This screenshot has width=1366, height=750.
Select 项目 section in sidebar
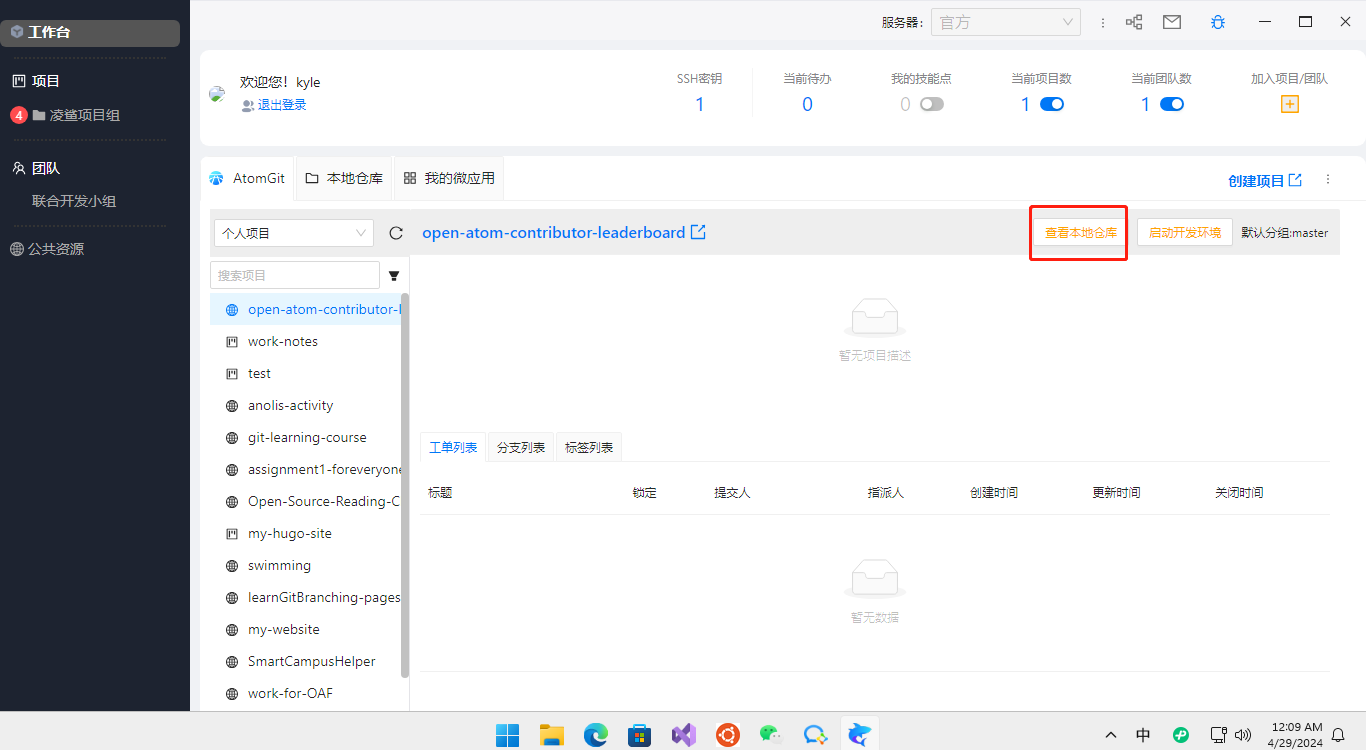[46, 81]
